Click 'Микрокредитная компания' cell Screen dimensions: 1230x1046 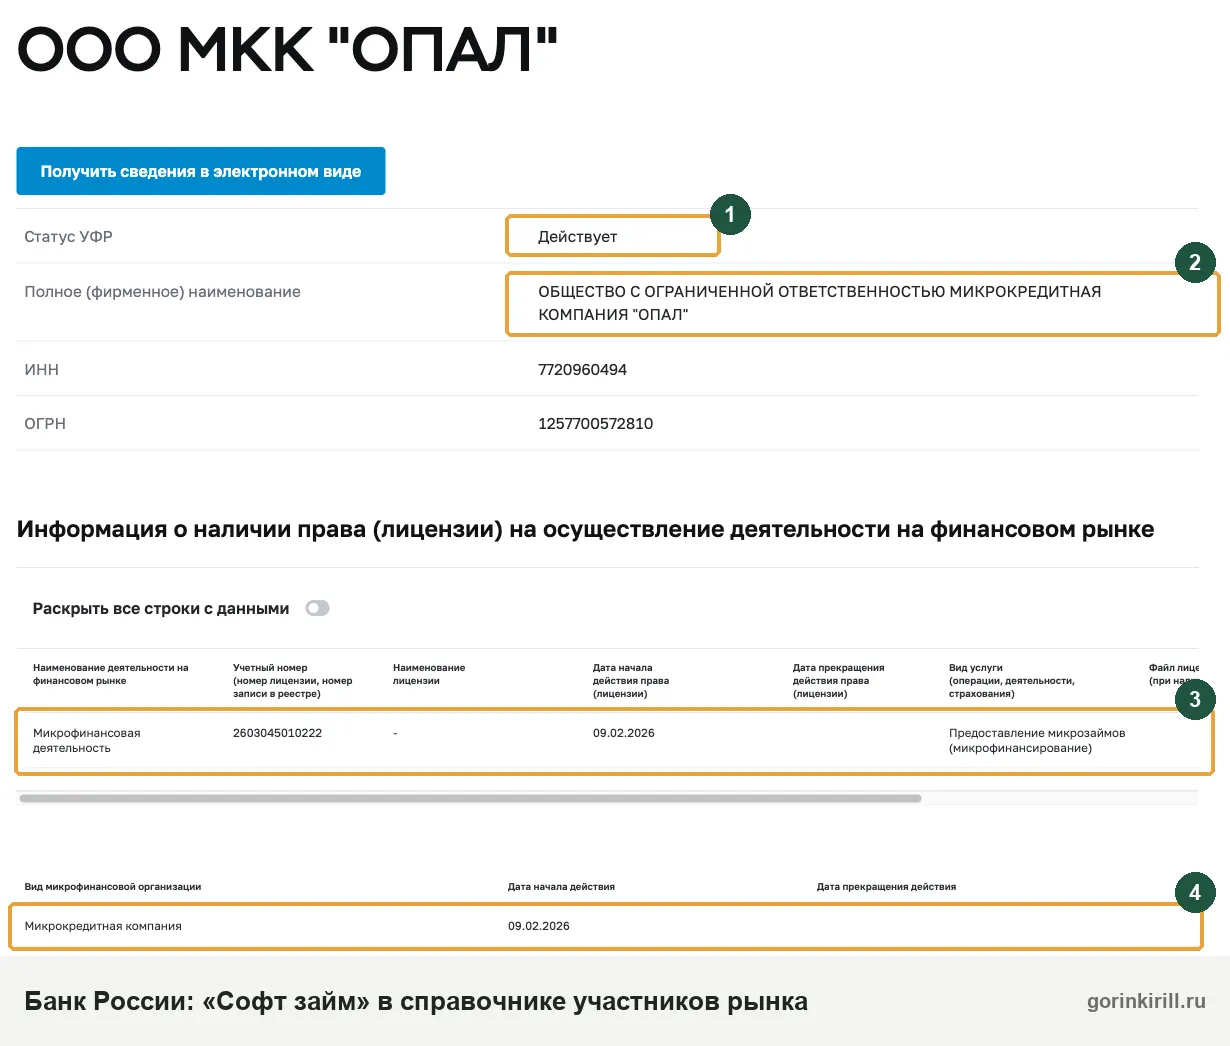tap(103, 926)
